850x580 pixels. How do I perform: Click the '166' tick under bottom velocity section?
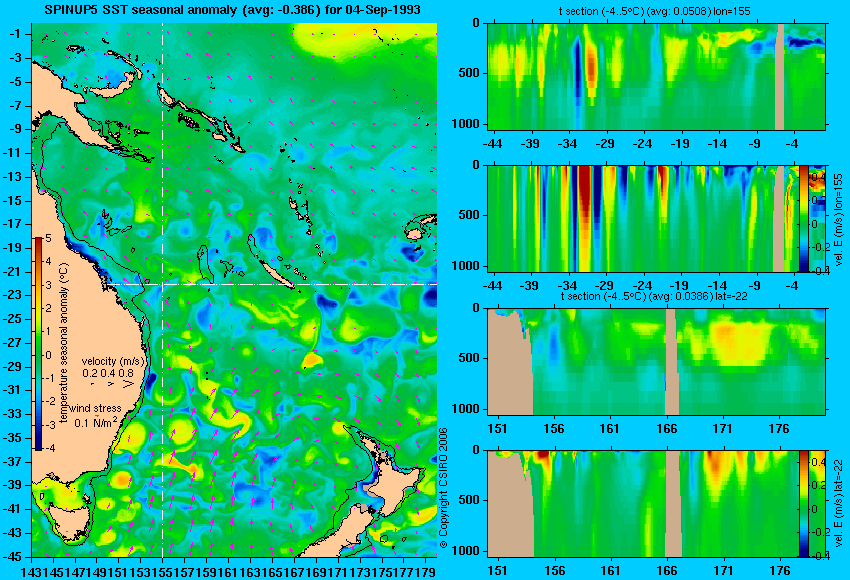(x=667, y=571)
